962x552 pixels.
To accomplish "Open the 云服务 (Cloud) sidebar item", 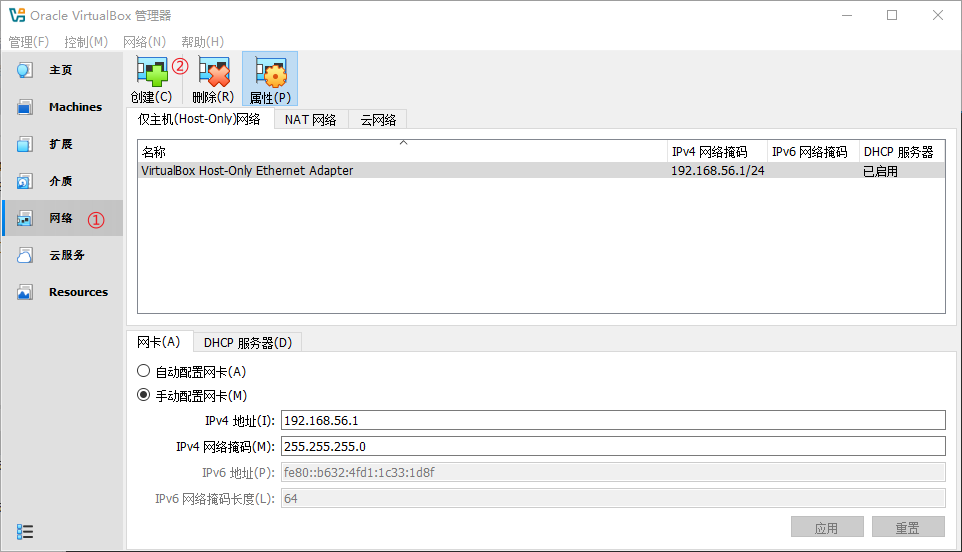I will pos(62,255).
